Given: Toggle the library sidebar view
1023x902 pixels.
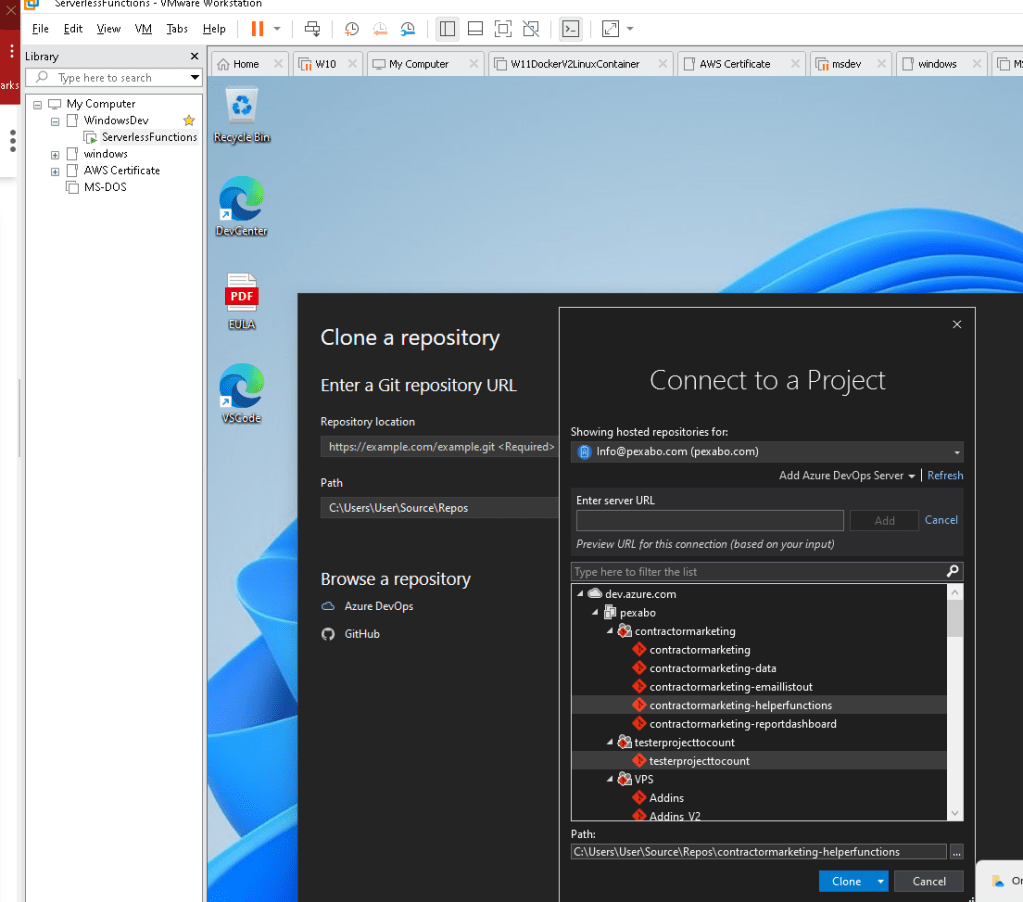Looking at the screenshot, I should tap(447, 29).
